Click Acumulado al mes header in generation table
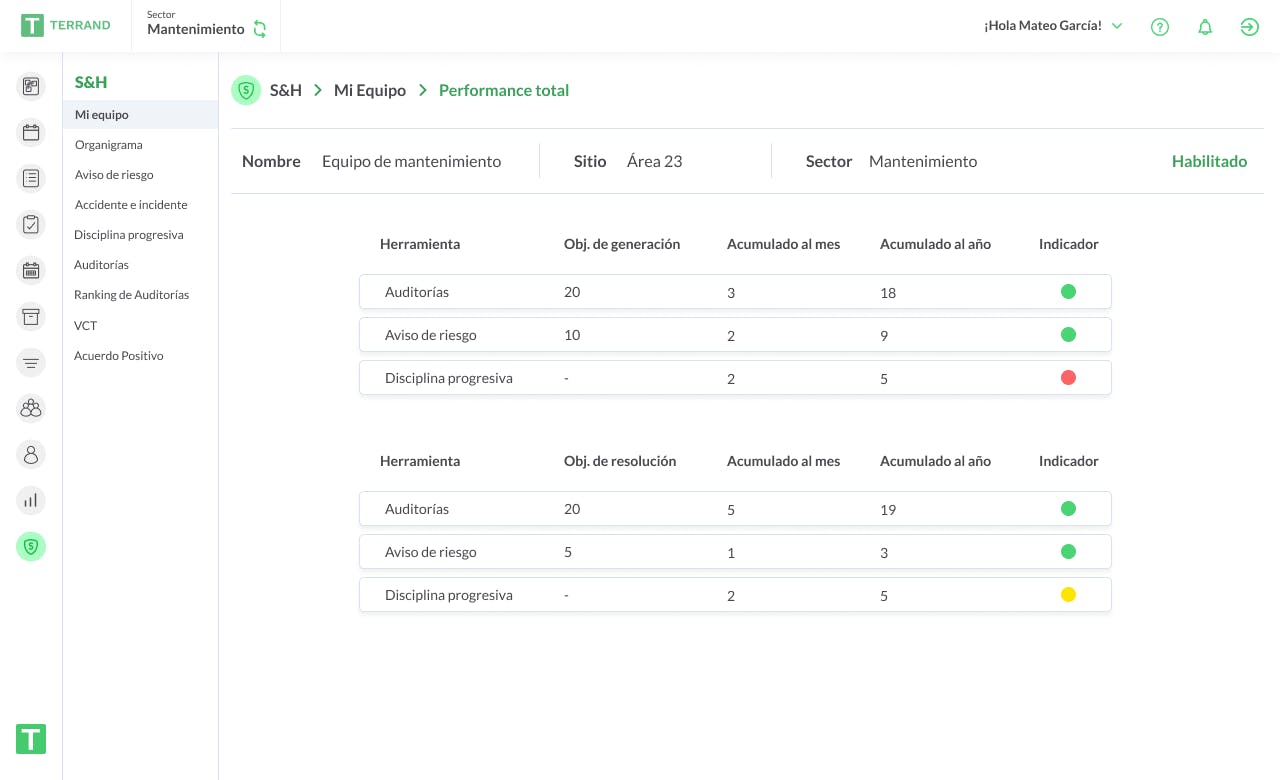 pyautogui.click(x=783, y=244)
